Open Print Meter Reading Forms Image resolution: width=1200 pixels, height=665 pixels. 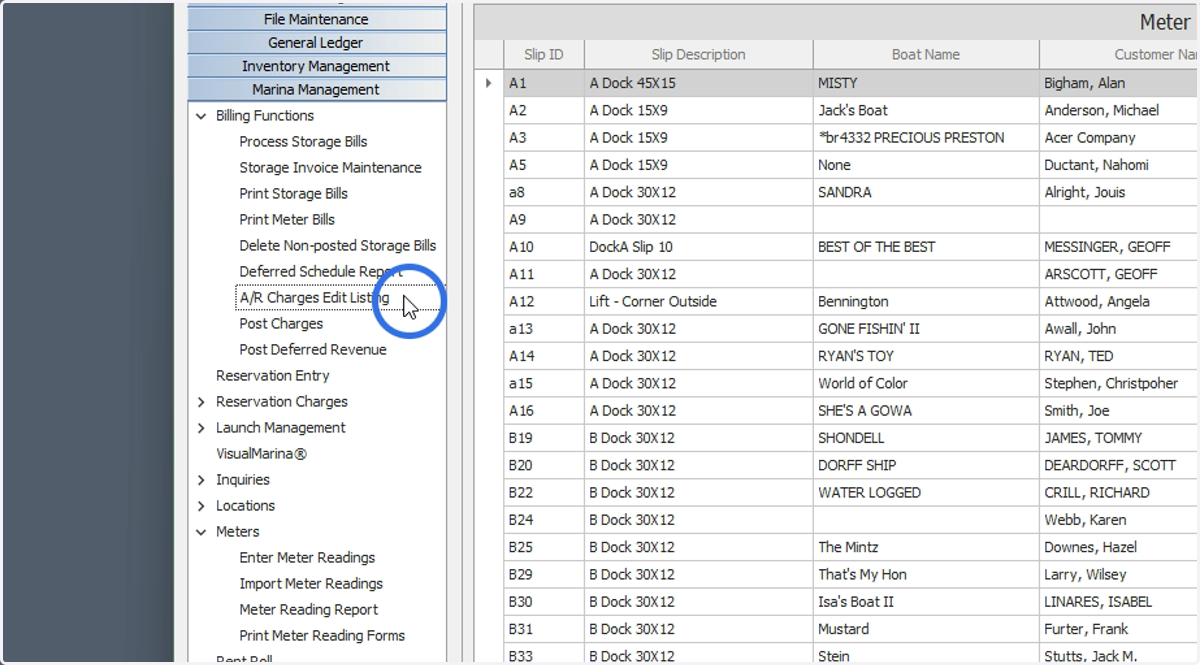click(322, 636)
